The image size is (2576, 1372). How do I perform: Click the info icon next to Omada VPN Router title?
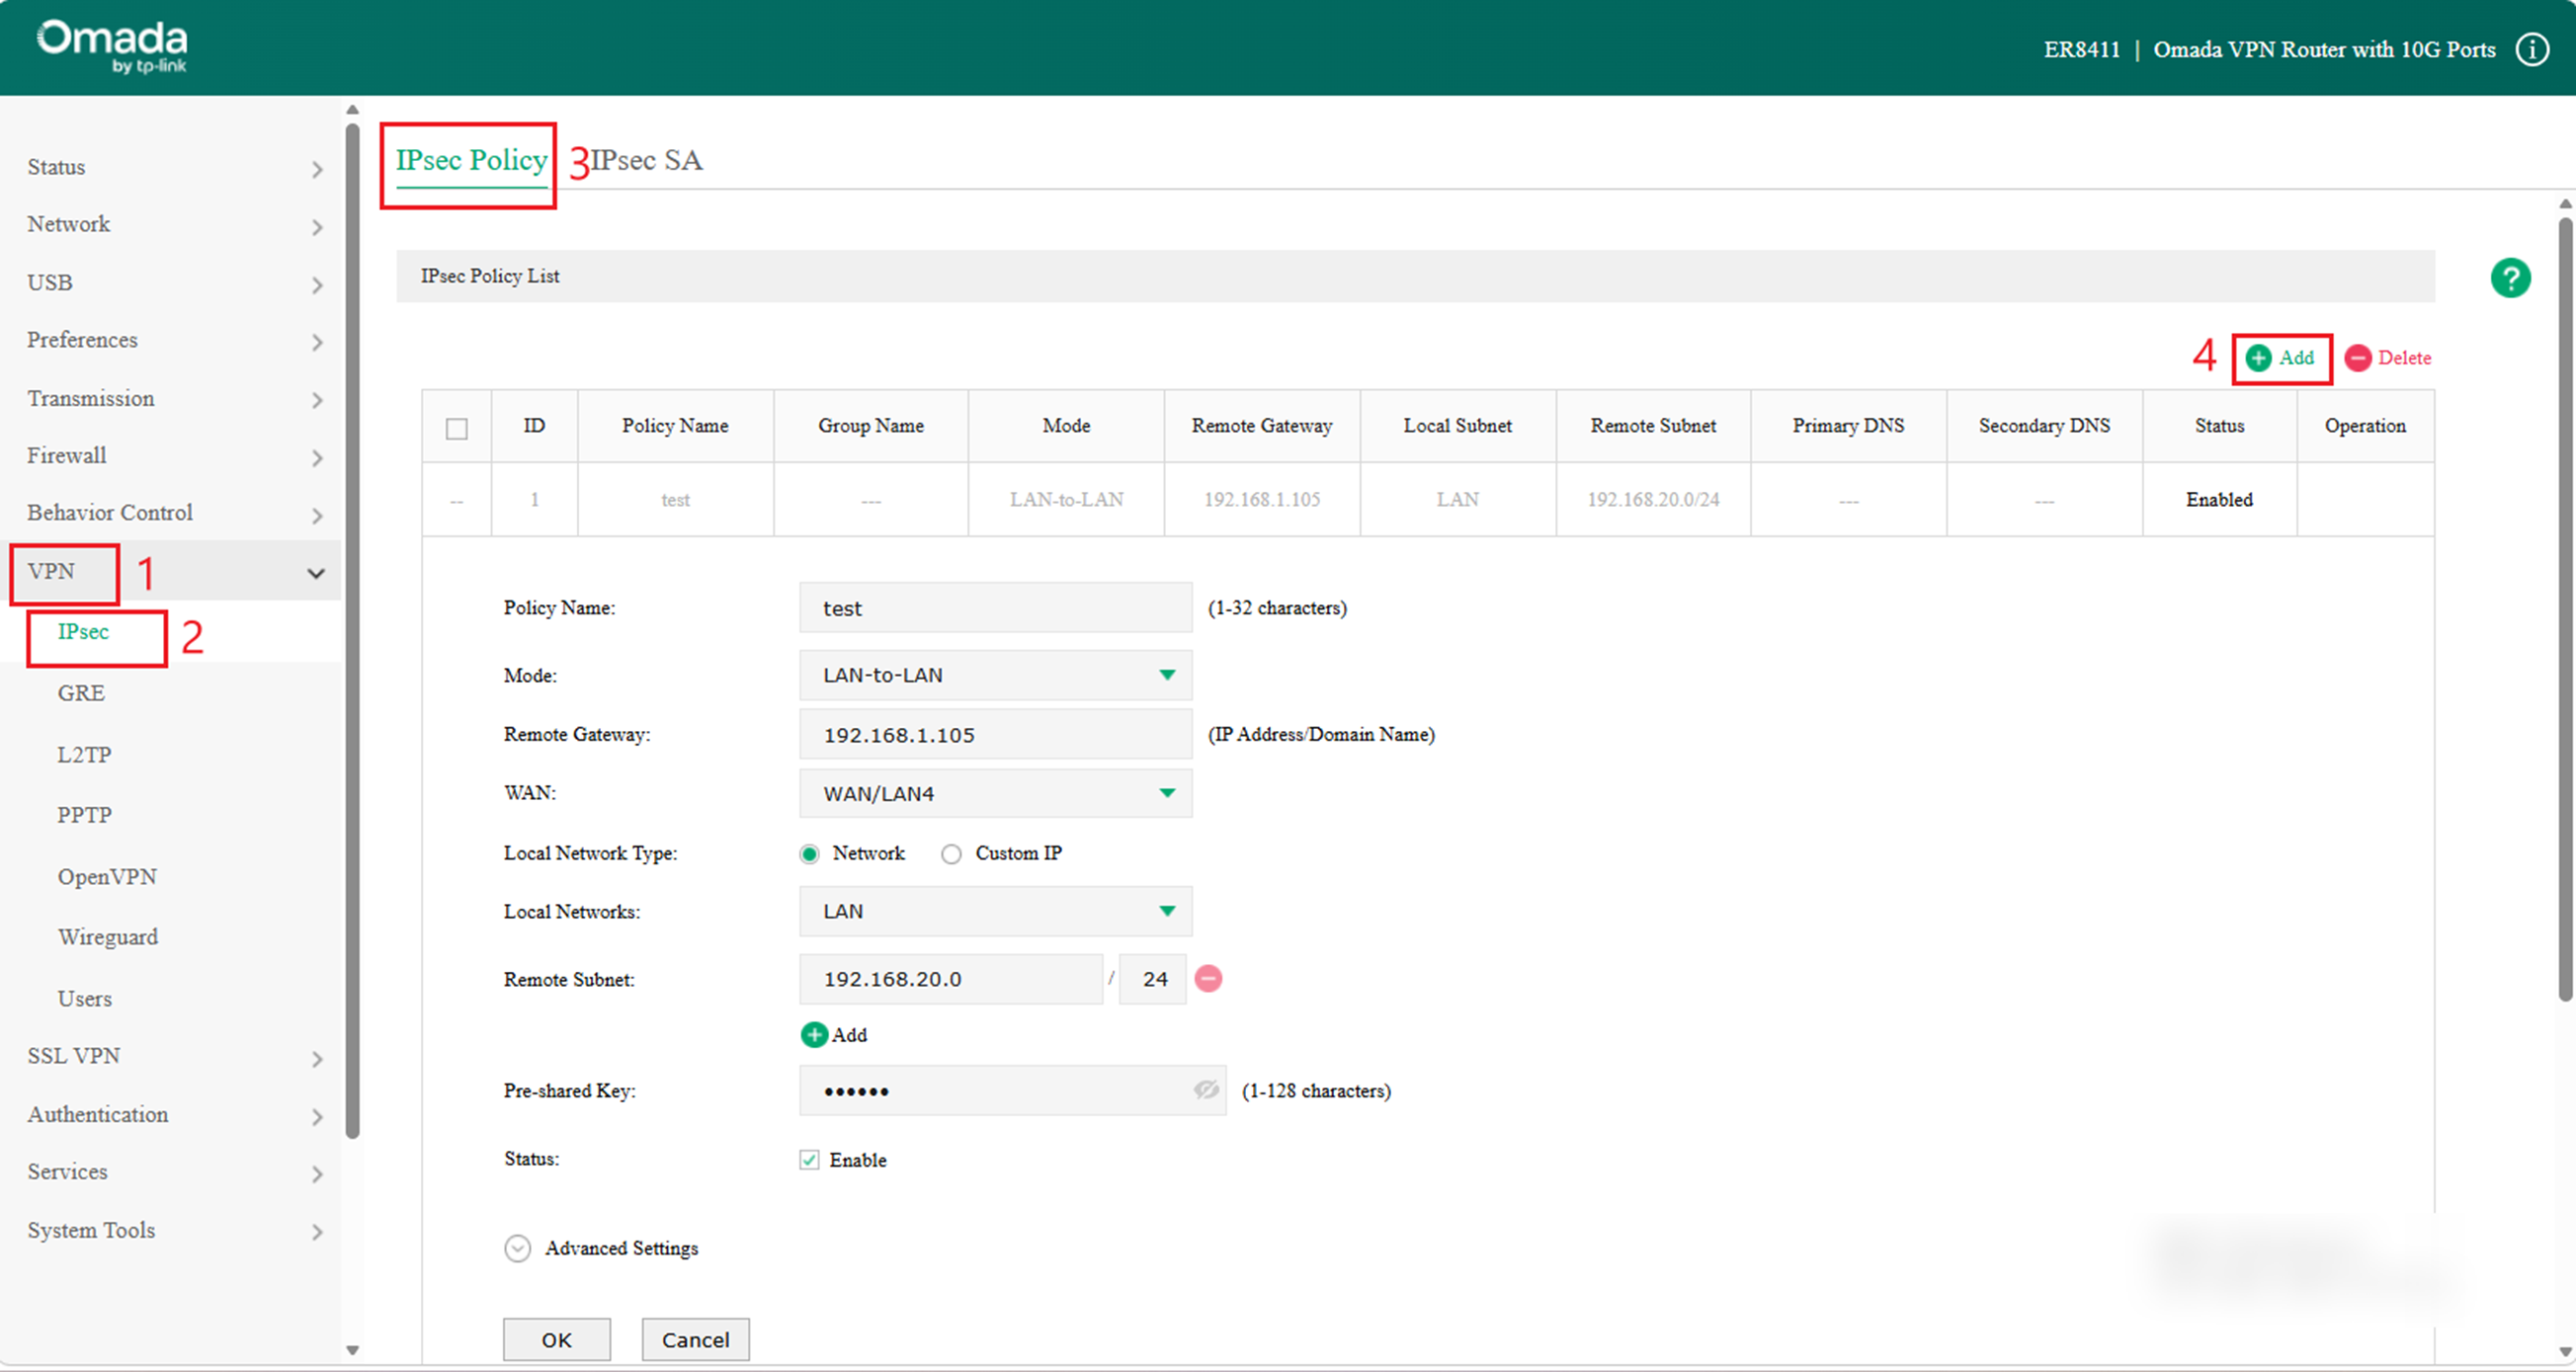pos(2532,48)
